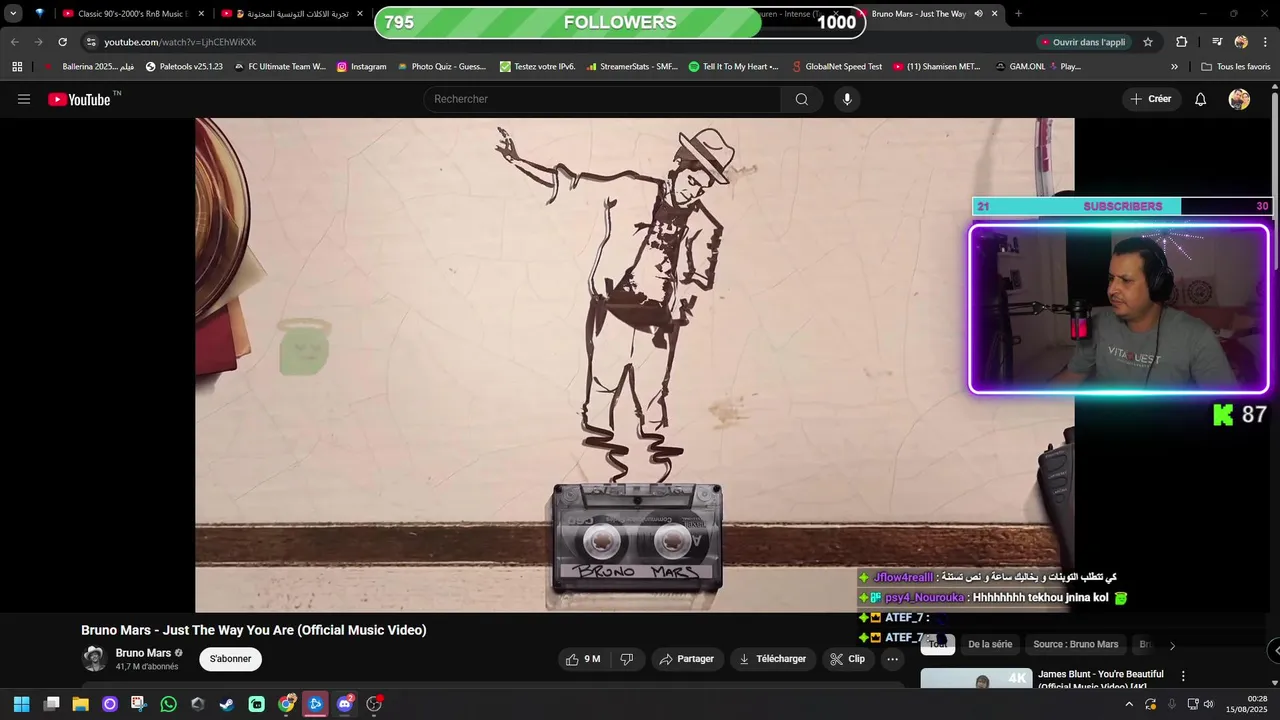Like the Bruno Mars video
The width and height of the screenshot is (1280, 720).
point(583,659)
